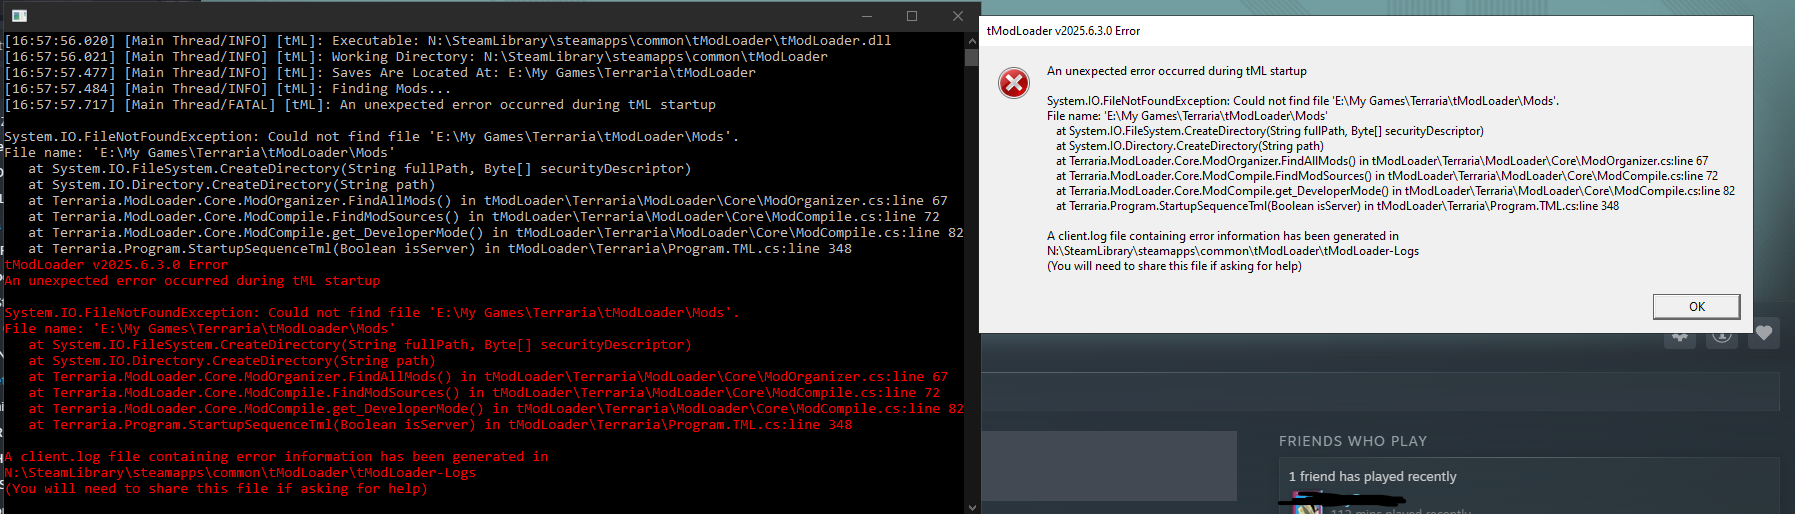The height and width of the screenshot is (514, 1795).
Task: Click console line 'Saves Are Located At'
Action: [380, 73]
